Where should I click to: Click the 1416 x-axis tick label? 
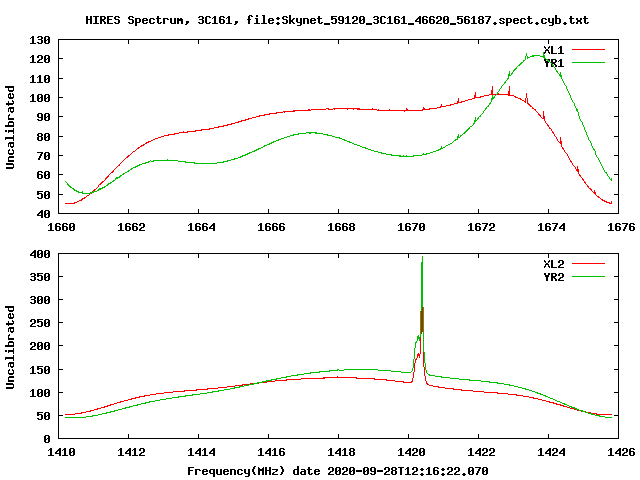point(271,452)
